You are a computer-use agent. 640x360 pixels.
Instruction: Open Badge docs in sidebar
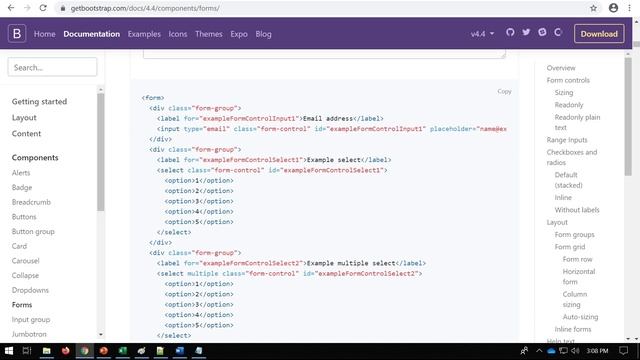coord(22,188)
